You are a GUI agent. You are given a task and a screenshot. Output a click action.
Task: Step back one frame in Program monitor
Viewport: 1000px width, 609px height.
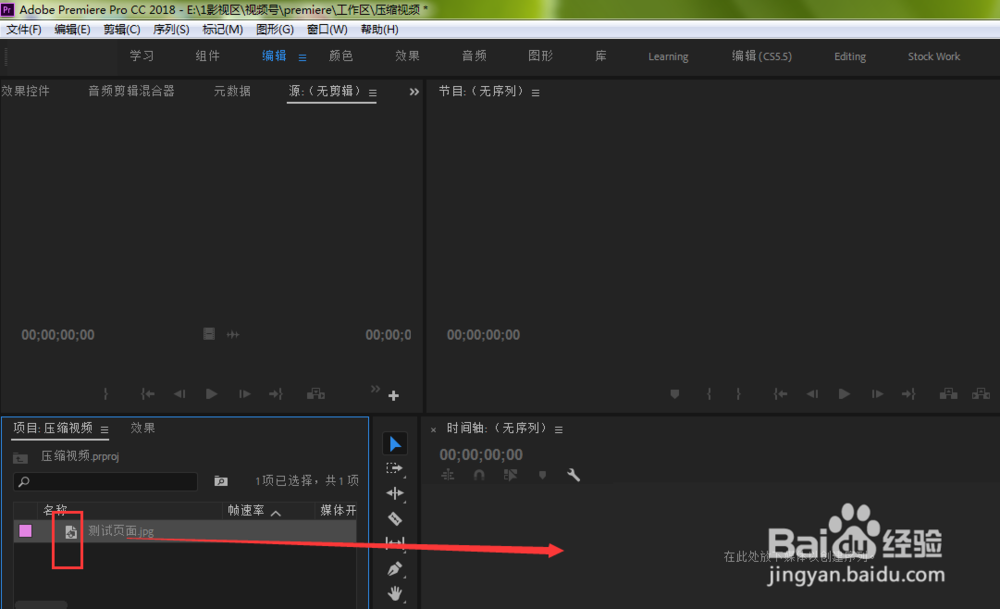pos(812,394)
